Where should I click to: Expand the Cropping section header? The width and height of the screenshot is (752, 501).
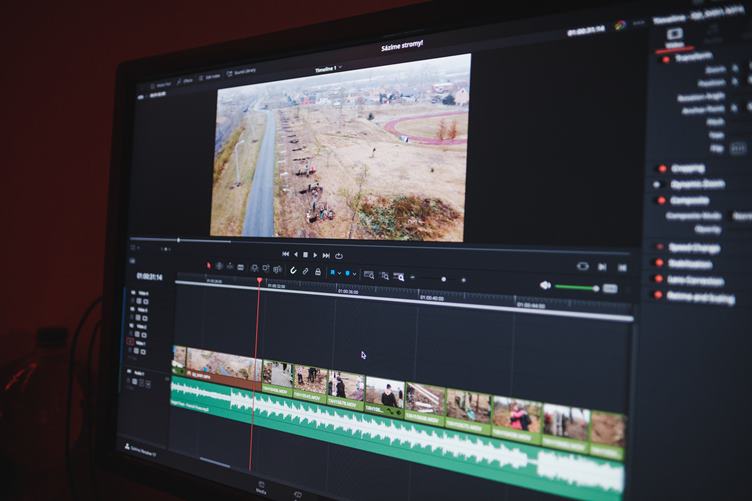[x=688, y=168]
